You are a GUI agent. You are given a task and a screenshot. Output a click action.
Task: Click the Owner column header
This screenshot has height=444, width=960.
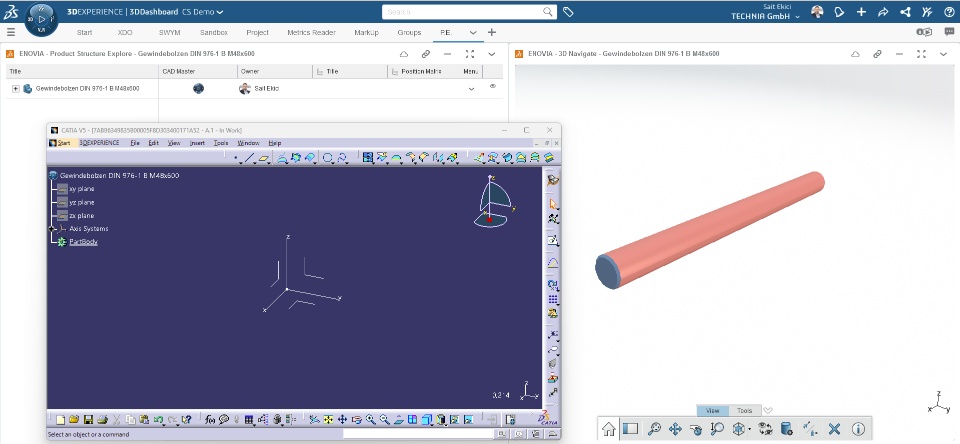[x=275, y=72]
